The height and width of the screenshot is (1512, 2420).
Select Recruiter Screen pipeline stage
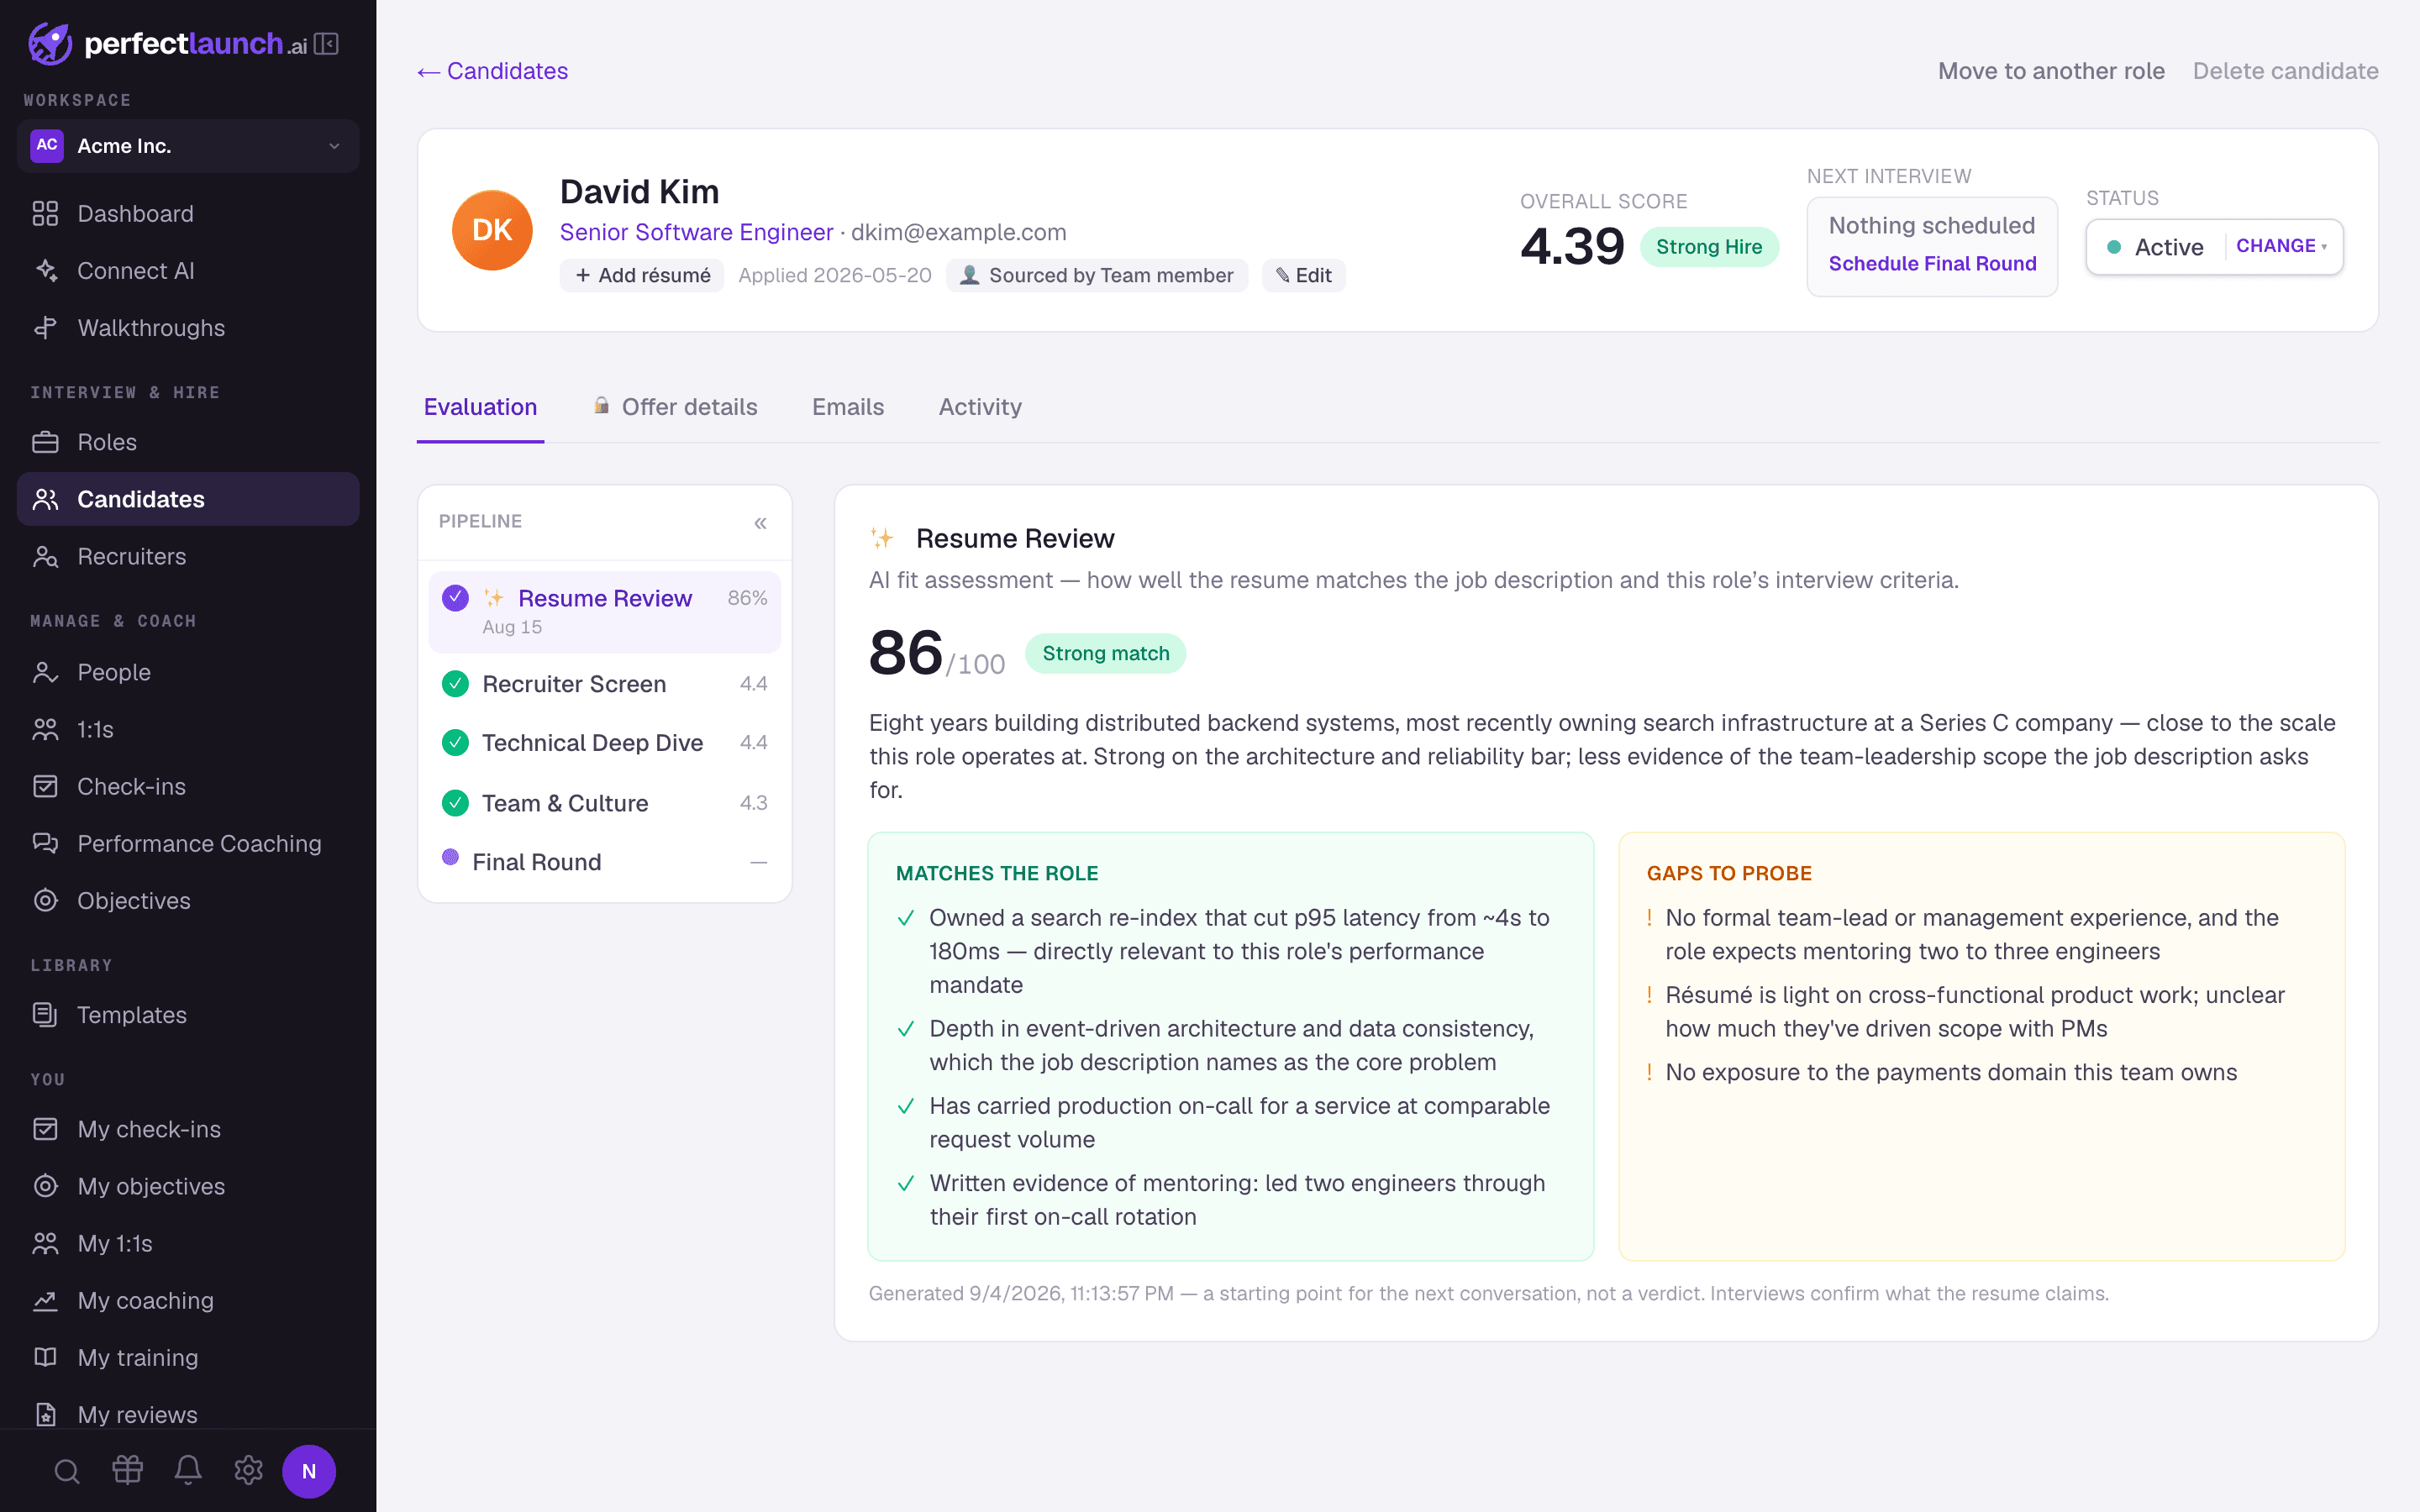604,684
